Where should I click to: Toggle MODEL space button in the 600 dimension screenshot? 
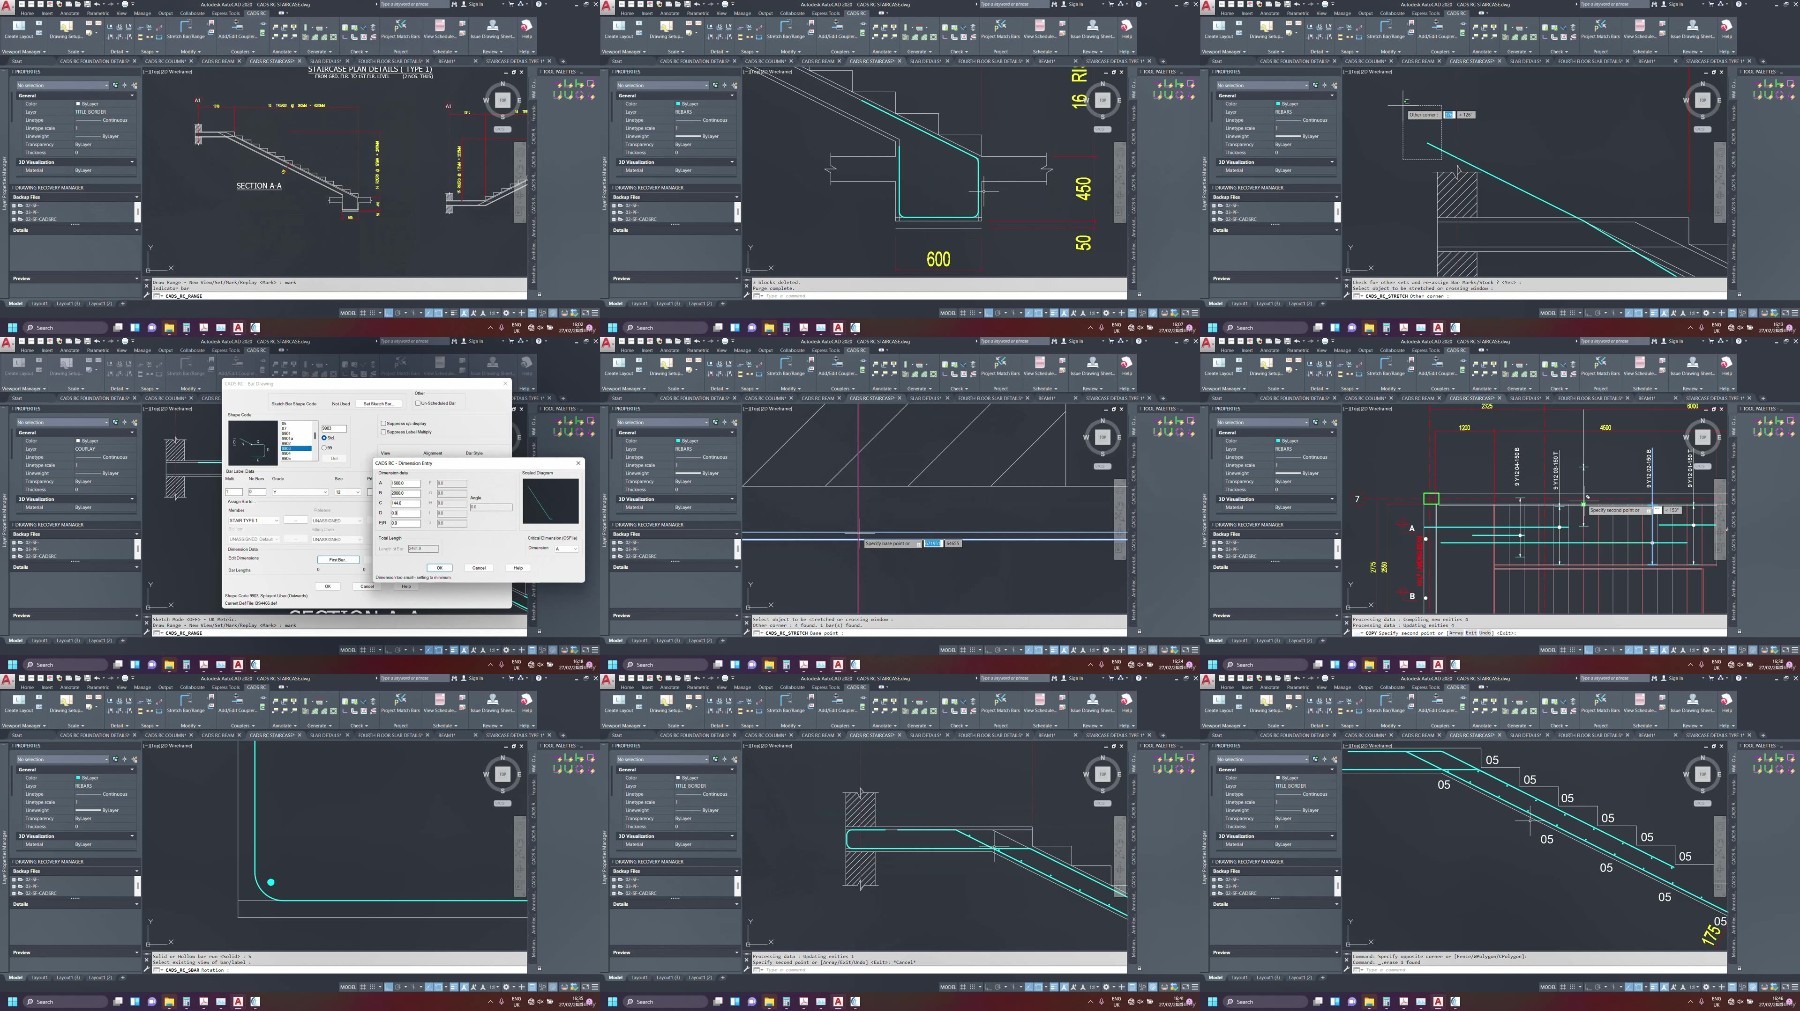point(947,312)
